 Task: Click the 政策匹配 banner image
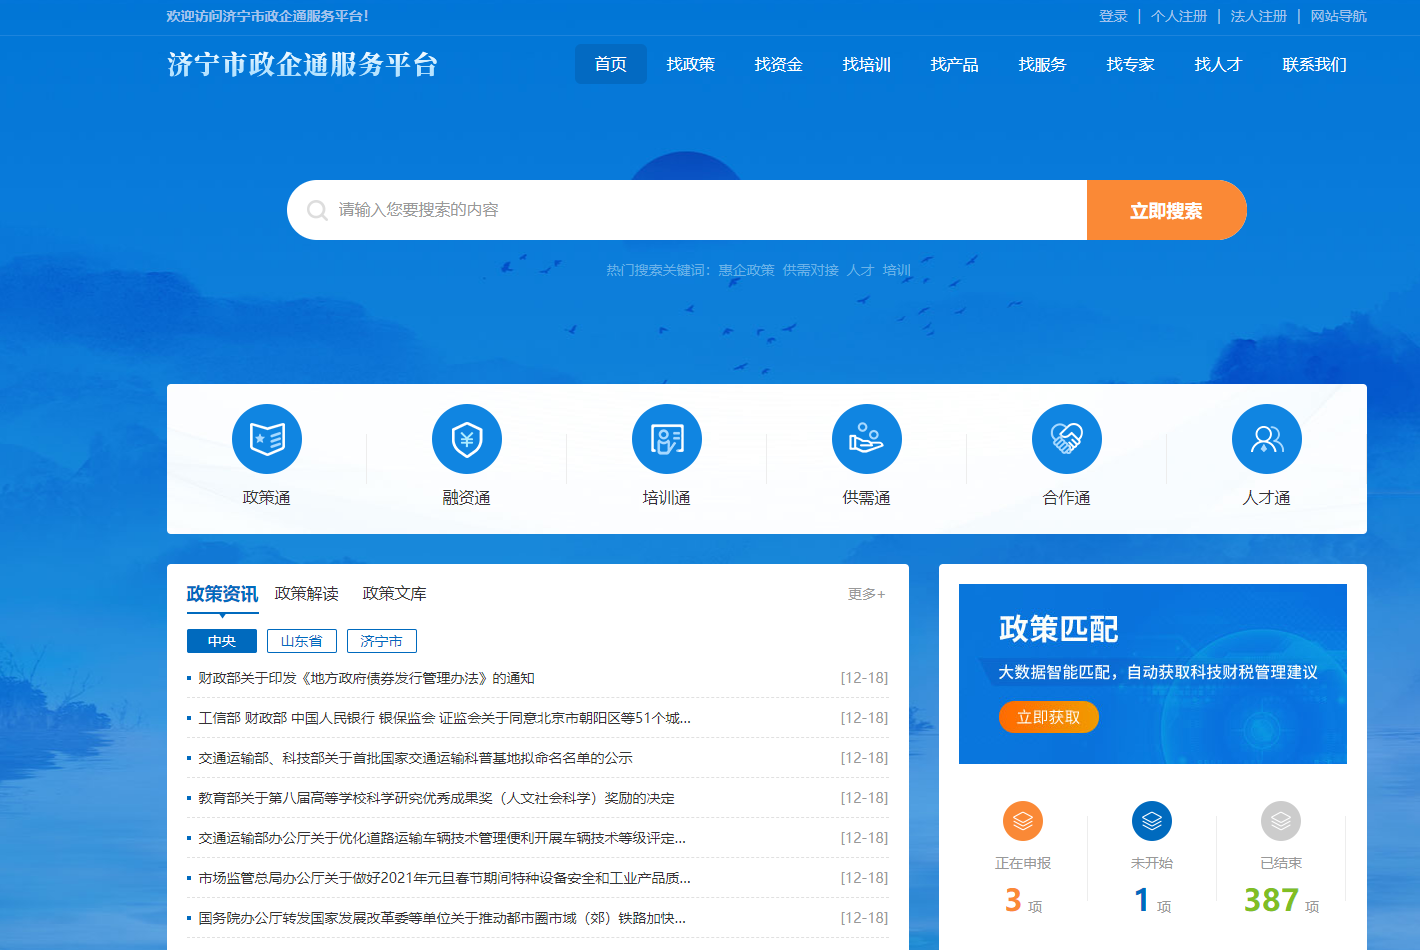point(1153,674)
